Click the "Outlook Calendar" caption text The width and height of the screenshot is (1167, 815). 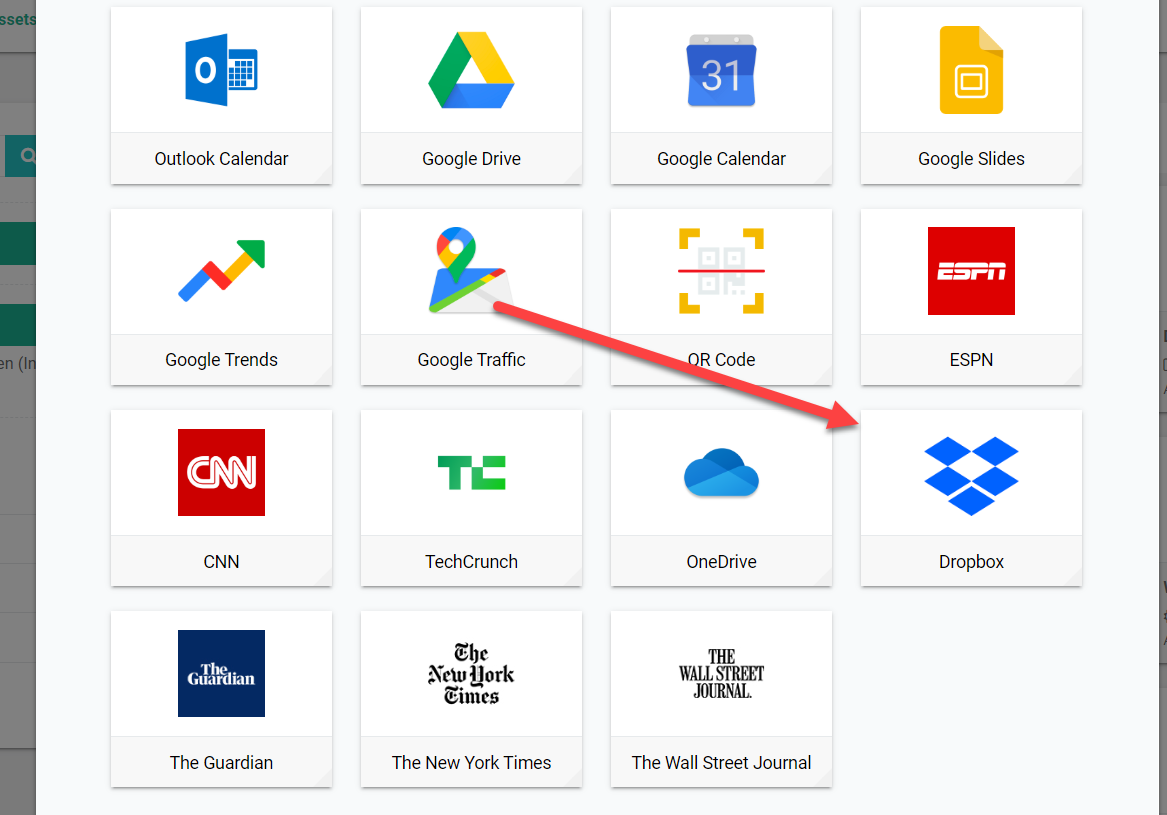coord(221,159)
